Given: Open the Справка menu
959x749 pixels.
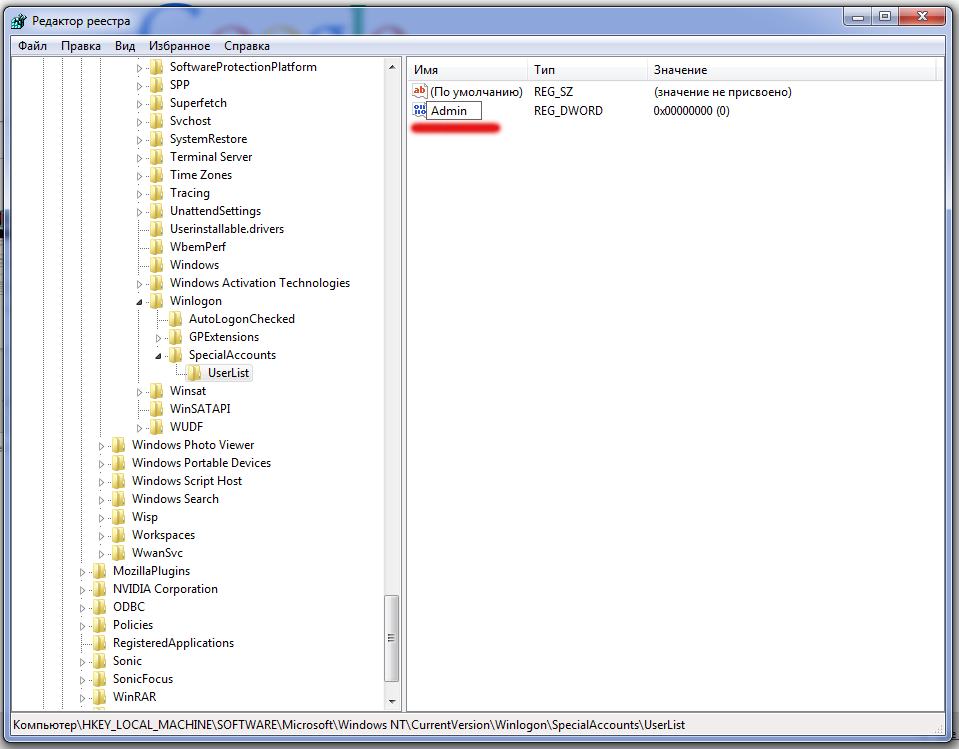Looking at the screenshot, I should point(246,46).
